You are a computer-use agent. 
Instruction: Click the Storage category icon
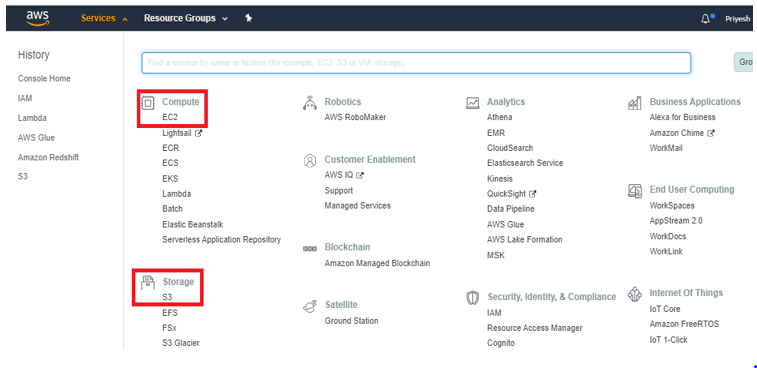148,282
